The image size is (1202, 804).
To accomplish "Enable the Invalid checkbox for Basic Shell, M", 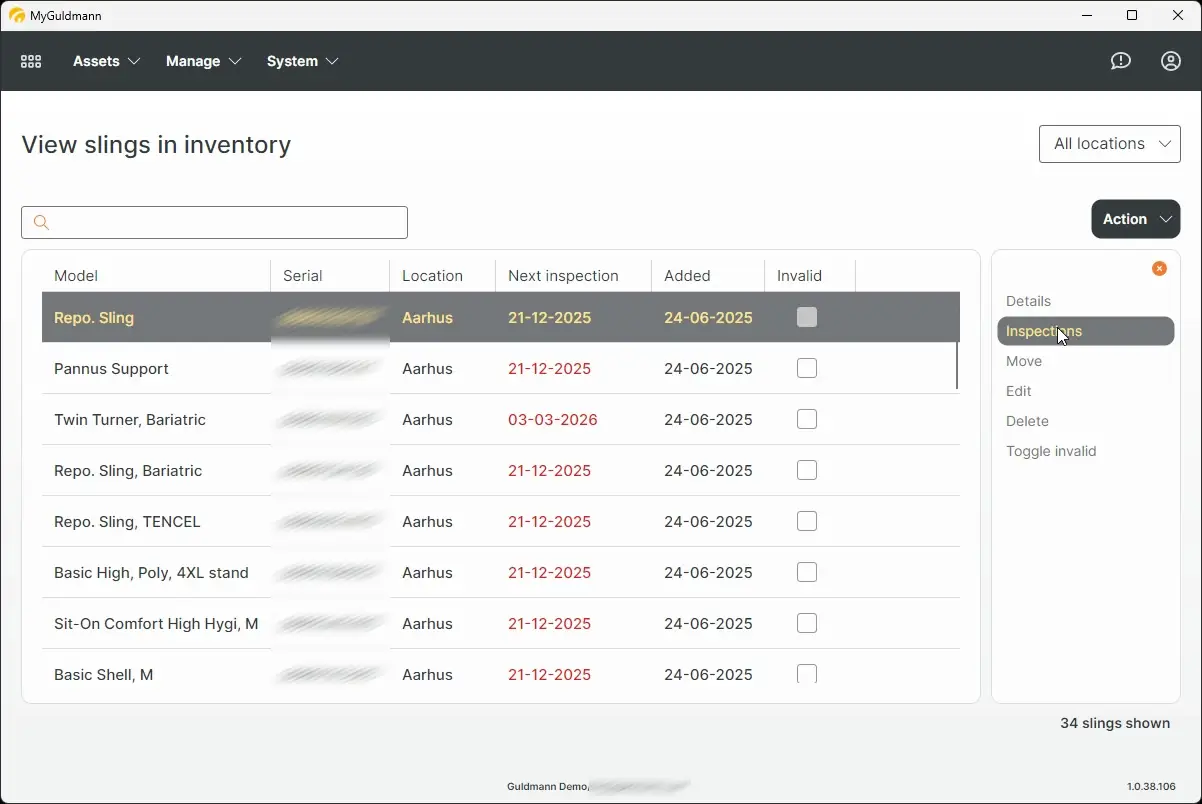I will click(x=807, y=675).
